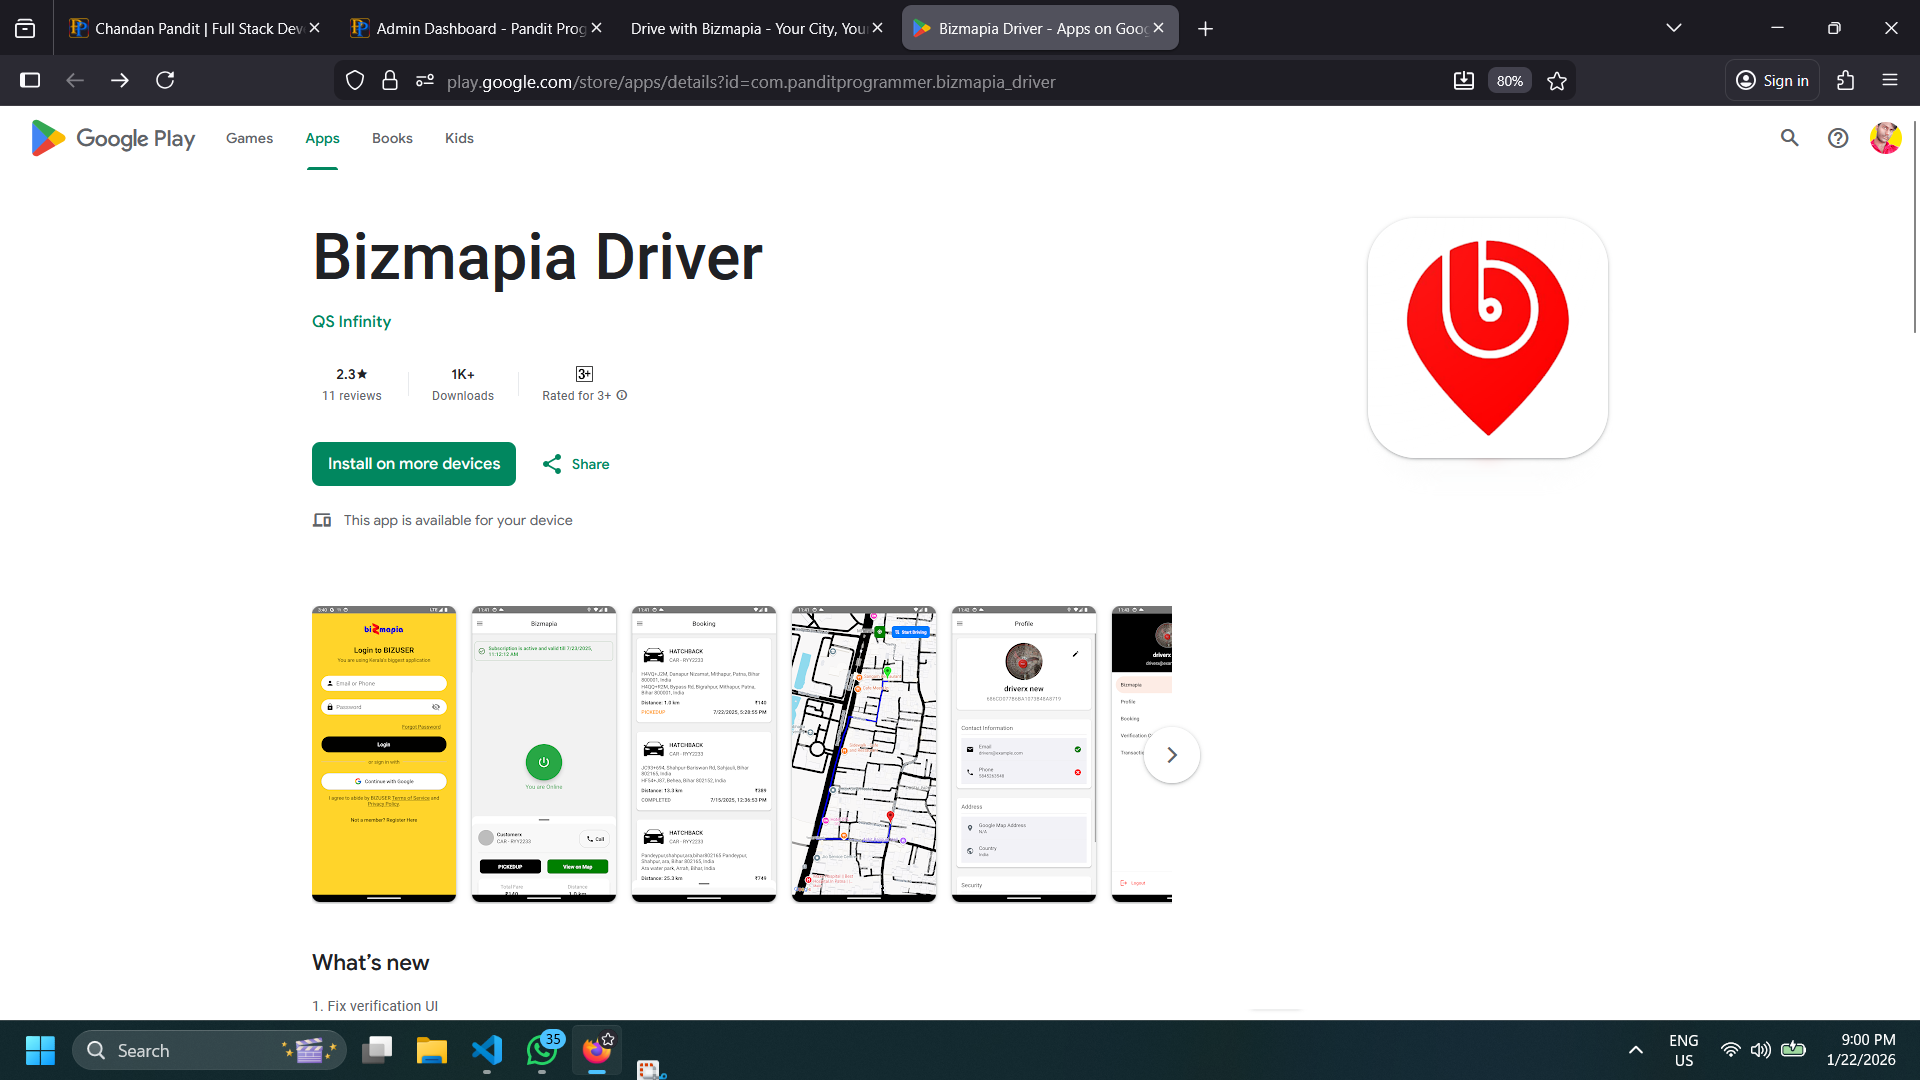Bookmark this page with the star icon
This screenshot has width=1920, height=1080.
(x=1556, y=81)
